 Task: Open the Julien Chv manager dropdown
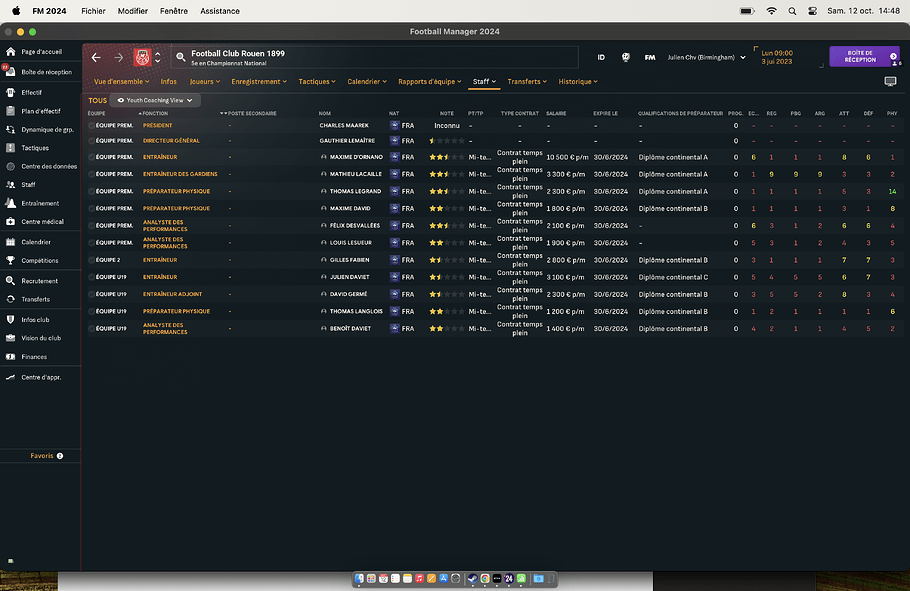coord(706,58)
